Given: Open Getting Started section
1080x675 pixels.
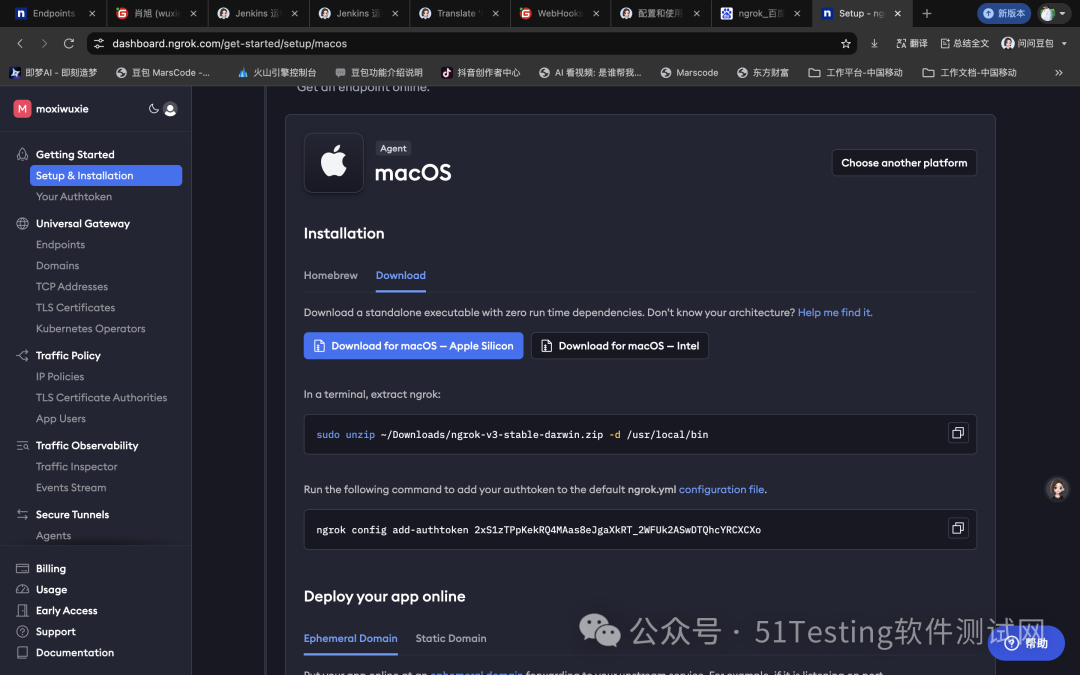Looking at the screenshot, I should pos(75,154).
